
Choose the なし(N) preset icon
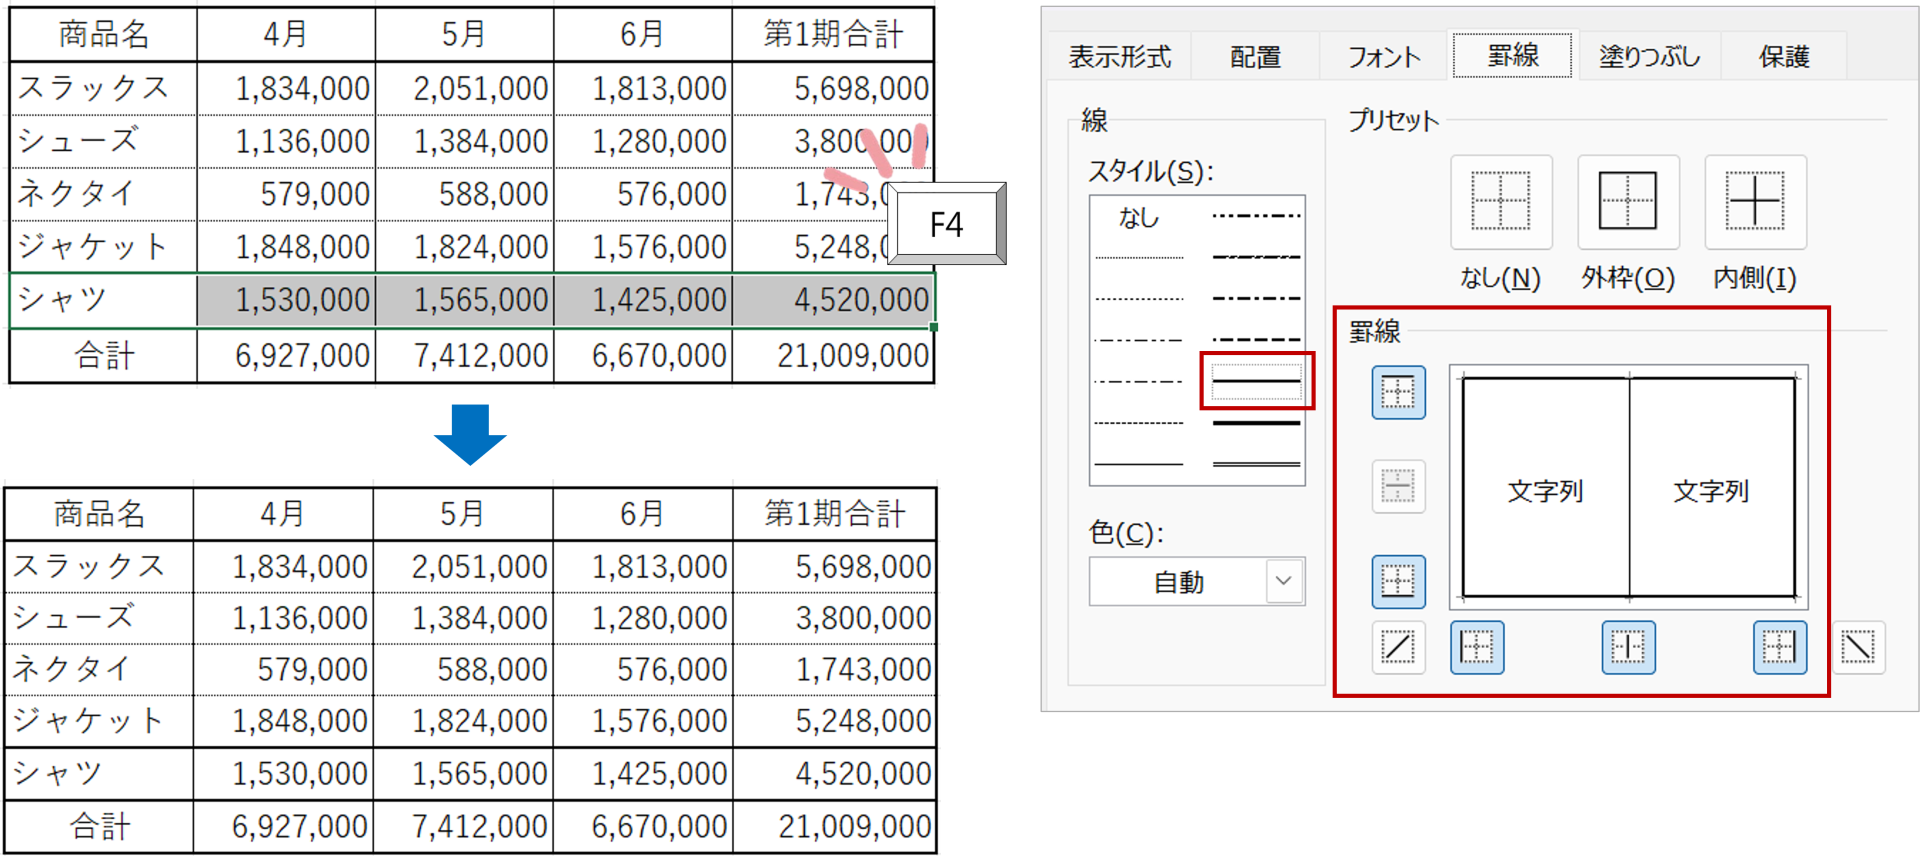(1501, 201)
